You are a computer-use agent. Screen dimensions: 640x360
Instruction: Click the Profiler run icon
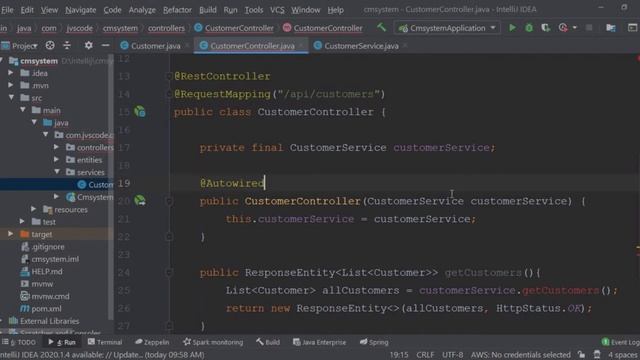[x=563, y=28]
